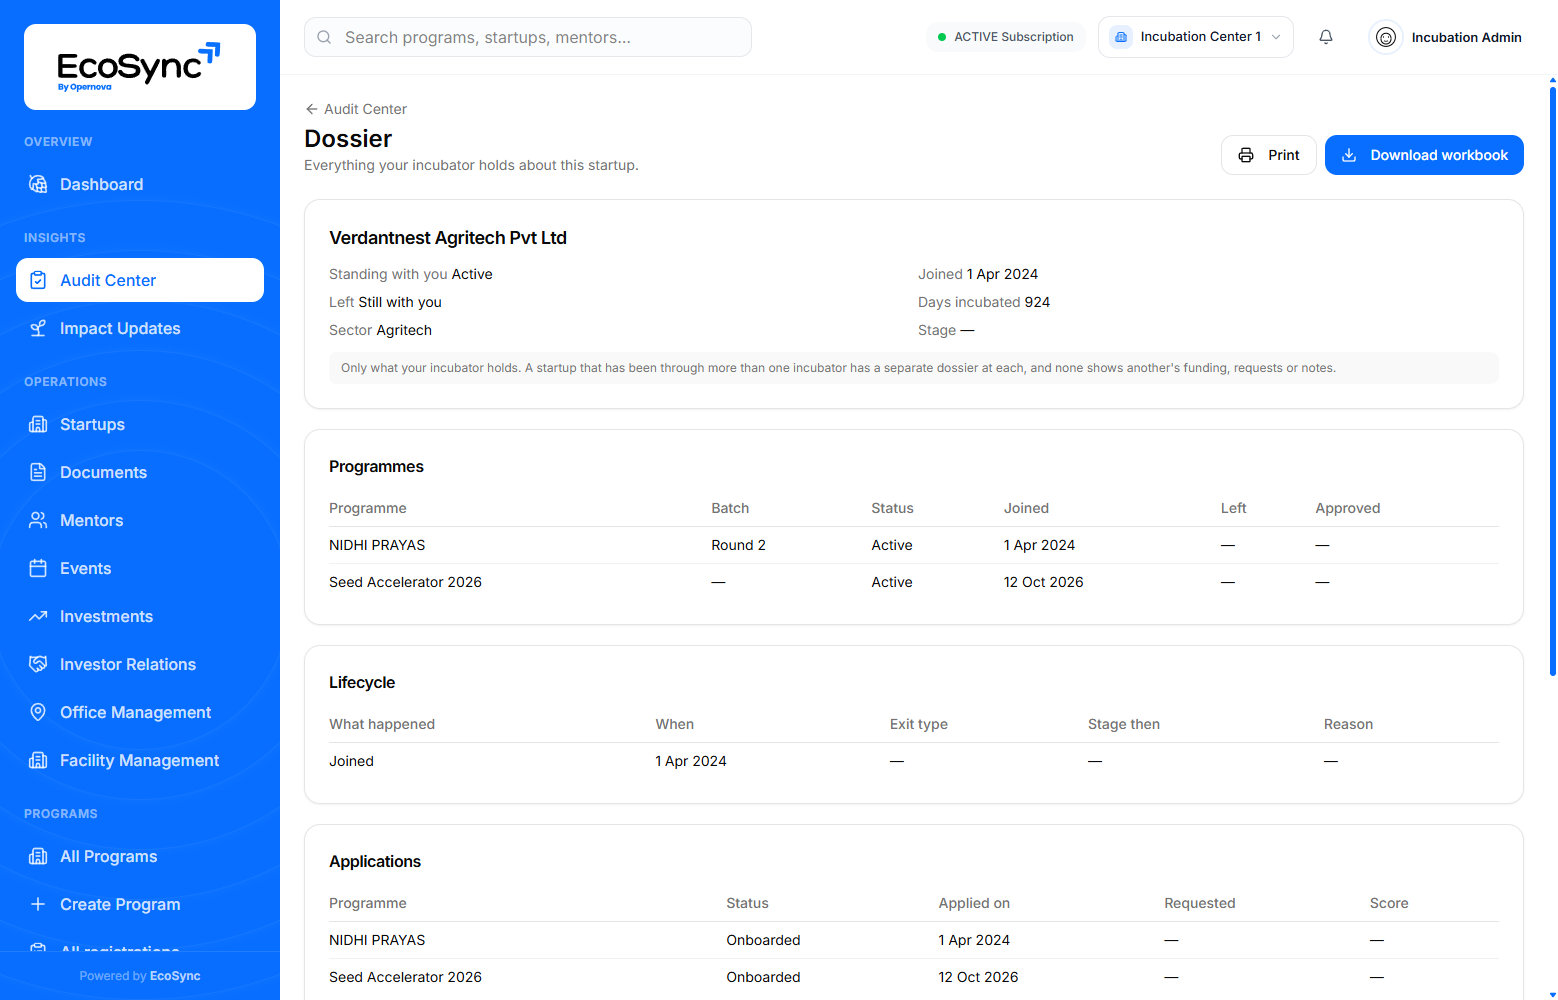This screenshot has width=1558, height=1000.
Task: Click the Dashboard sidebar icon
Action: click(38, 184)
